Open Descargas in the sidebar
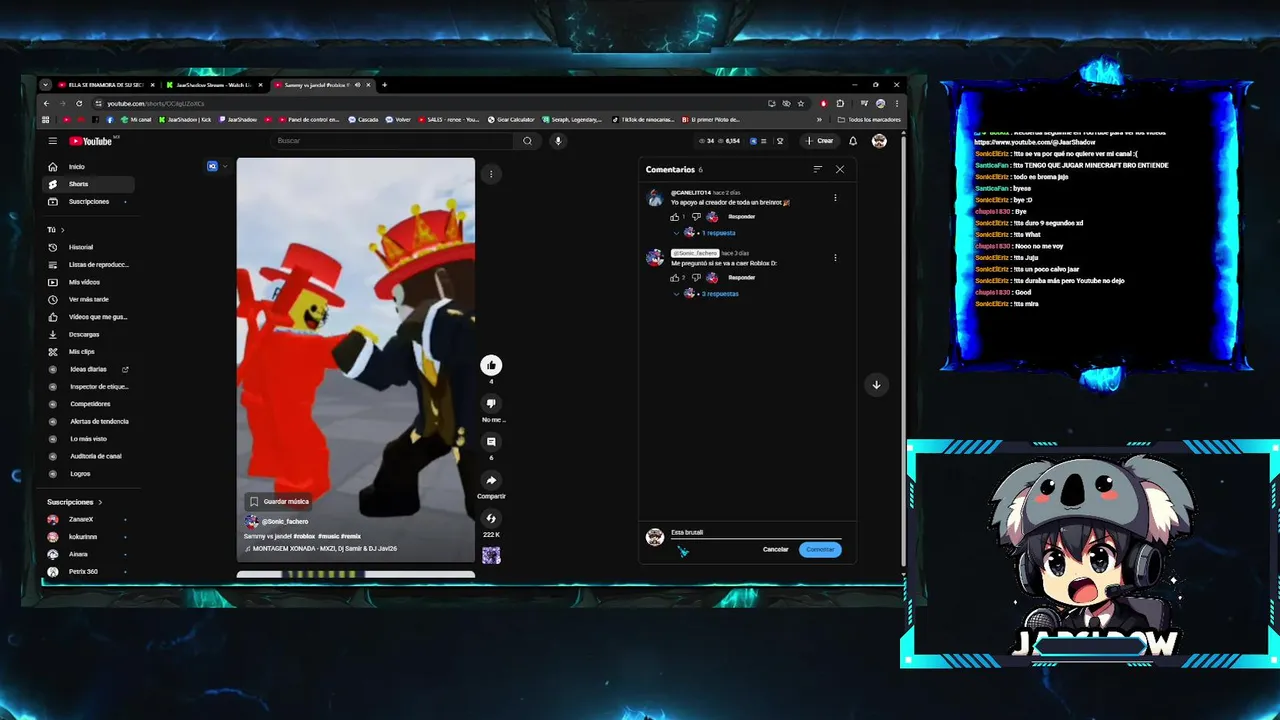Screen dimensions: 1280x720 tap(88, 335)
